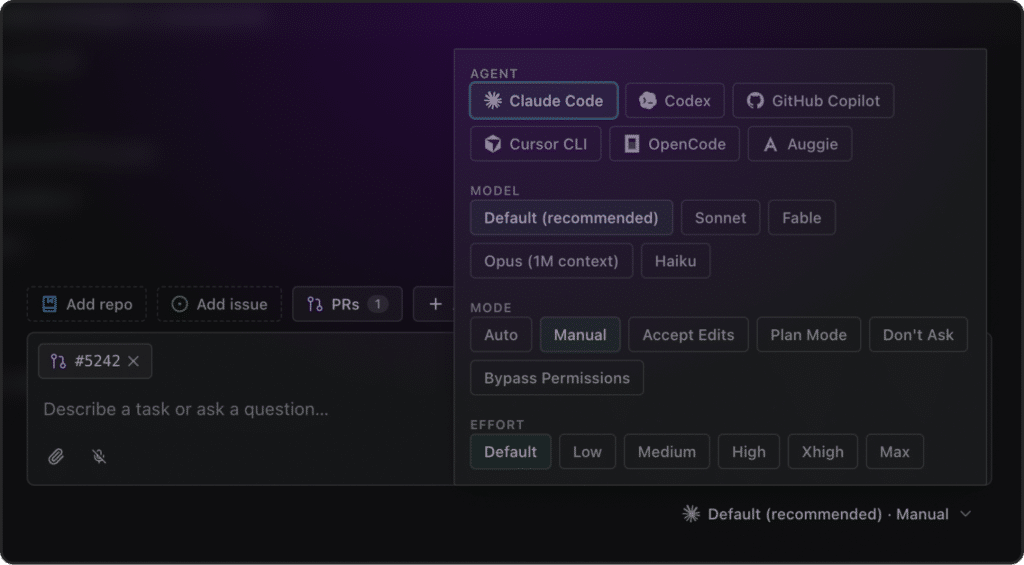The width and height of the screenshot is (1024, 565).
Task: Select the Claude Code agent
Action: [x=543, y=101]
